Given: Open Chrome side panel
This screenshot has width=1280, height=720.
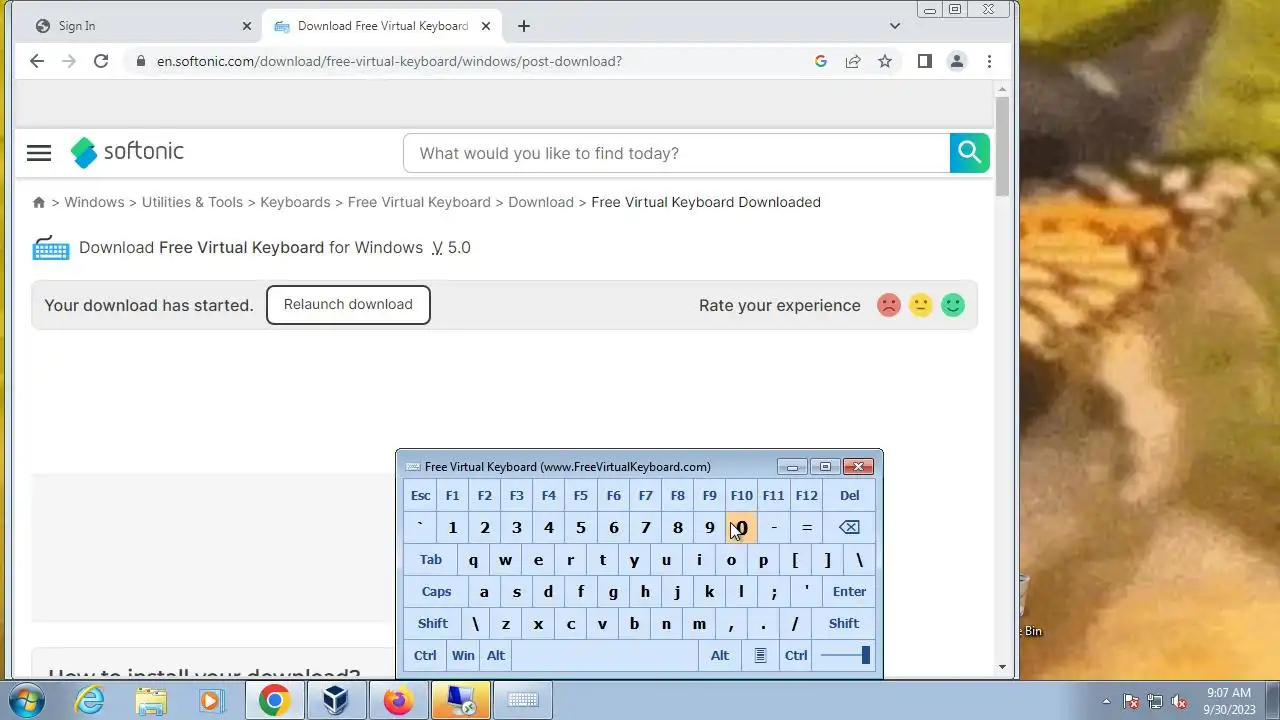Looking at the screenshot, I should [925, 61].
